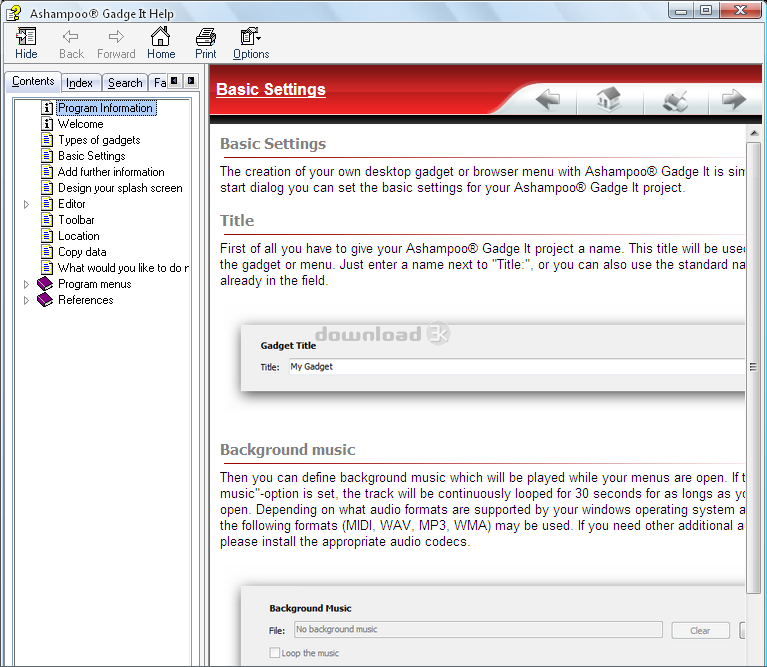This screenshot has width=767, height=667.
Task: Maximize the help window
Action: pos(706,10)
